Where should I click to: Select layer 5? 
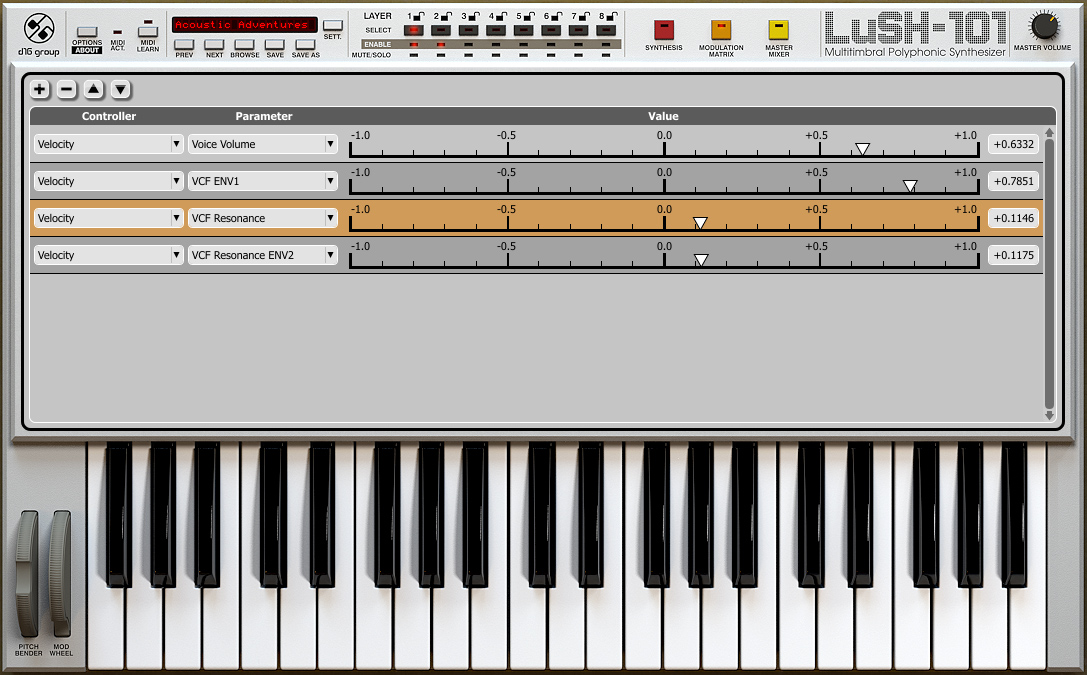(x=523, y=30)
